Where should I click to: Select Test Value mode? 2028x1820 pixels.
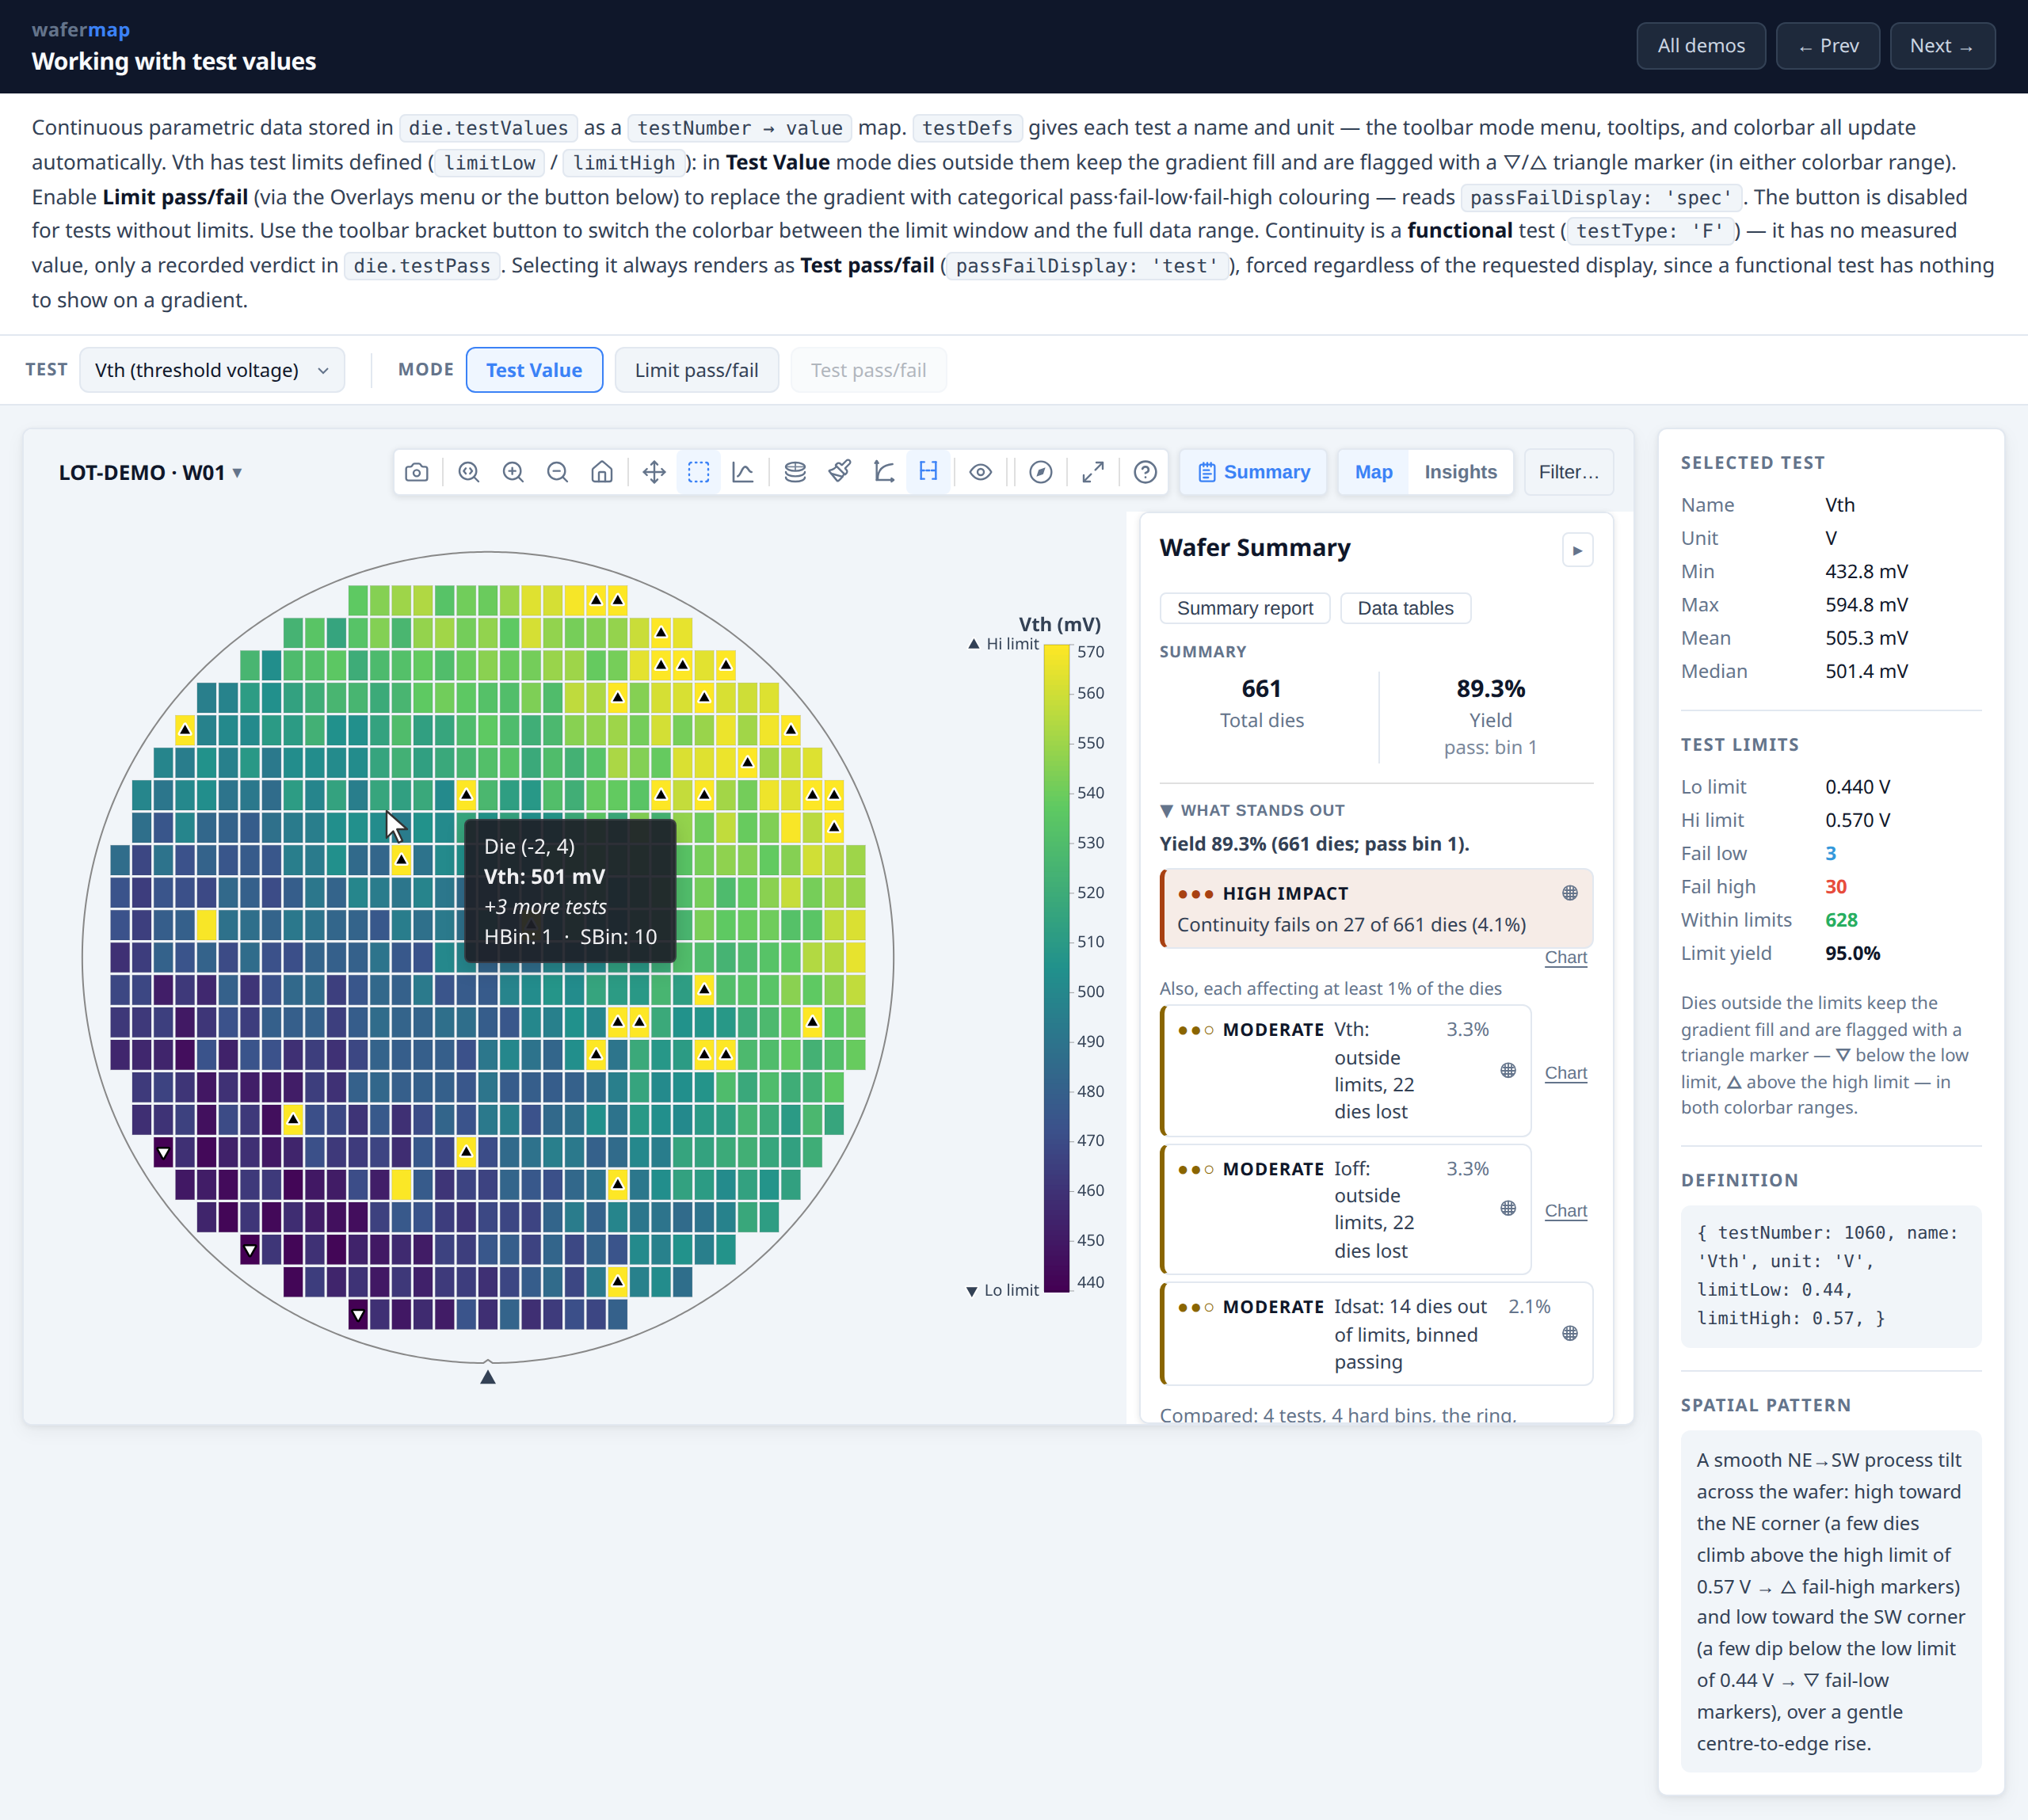tap(534, 370)
